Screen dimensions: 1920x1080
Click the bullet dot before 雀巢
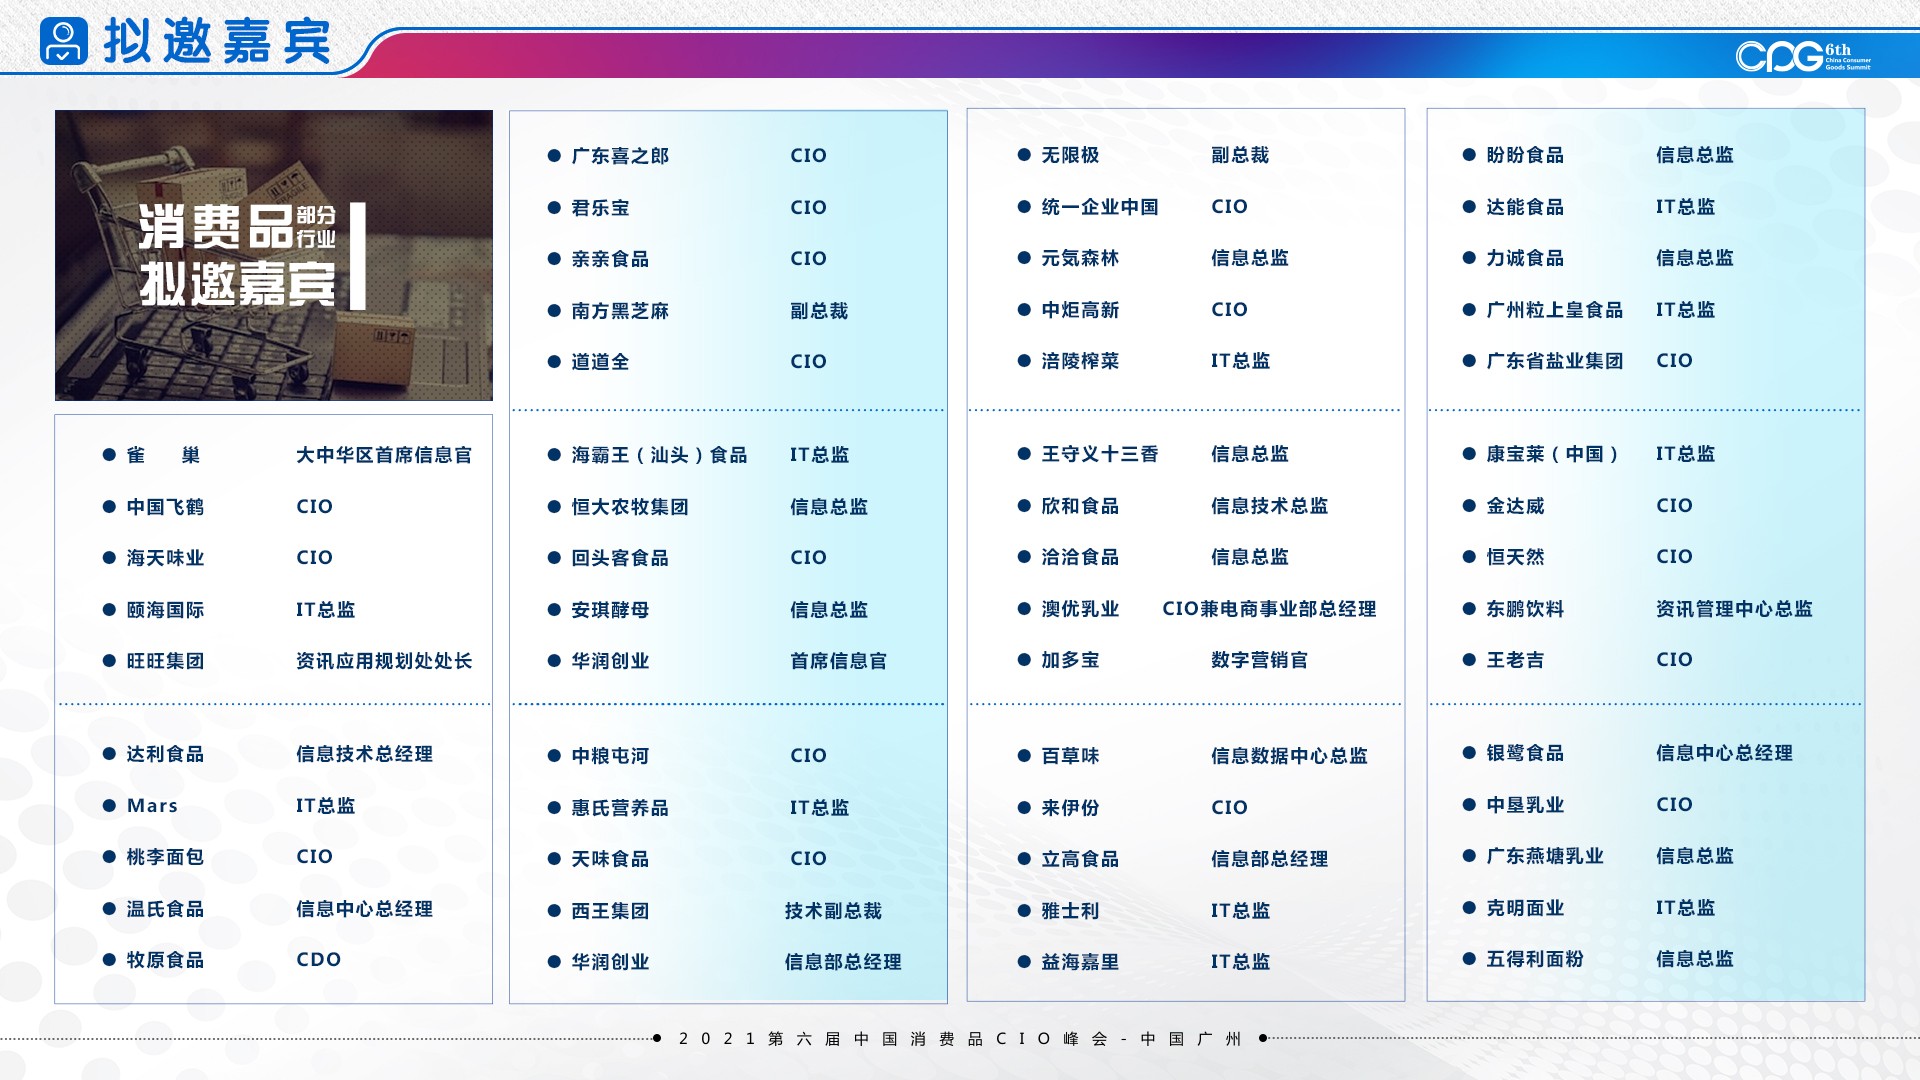[x=109, y=455]
